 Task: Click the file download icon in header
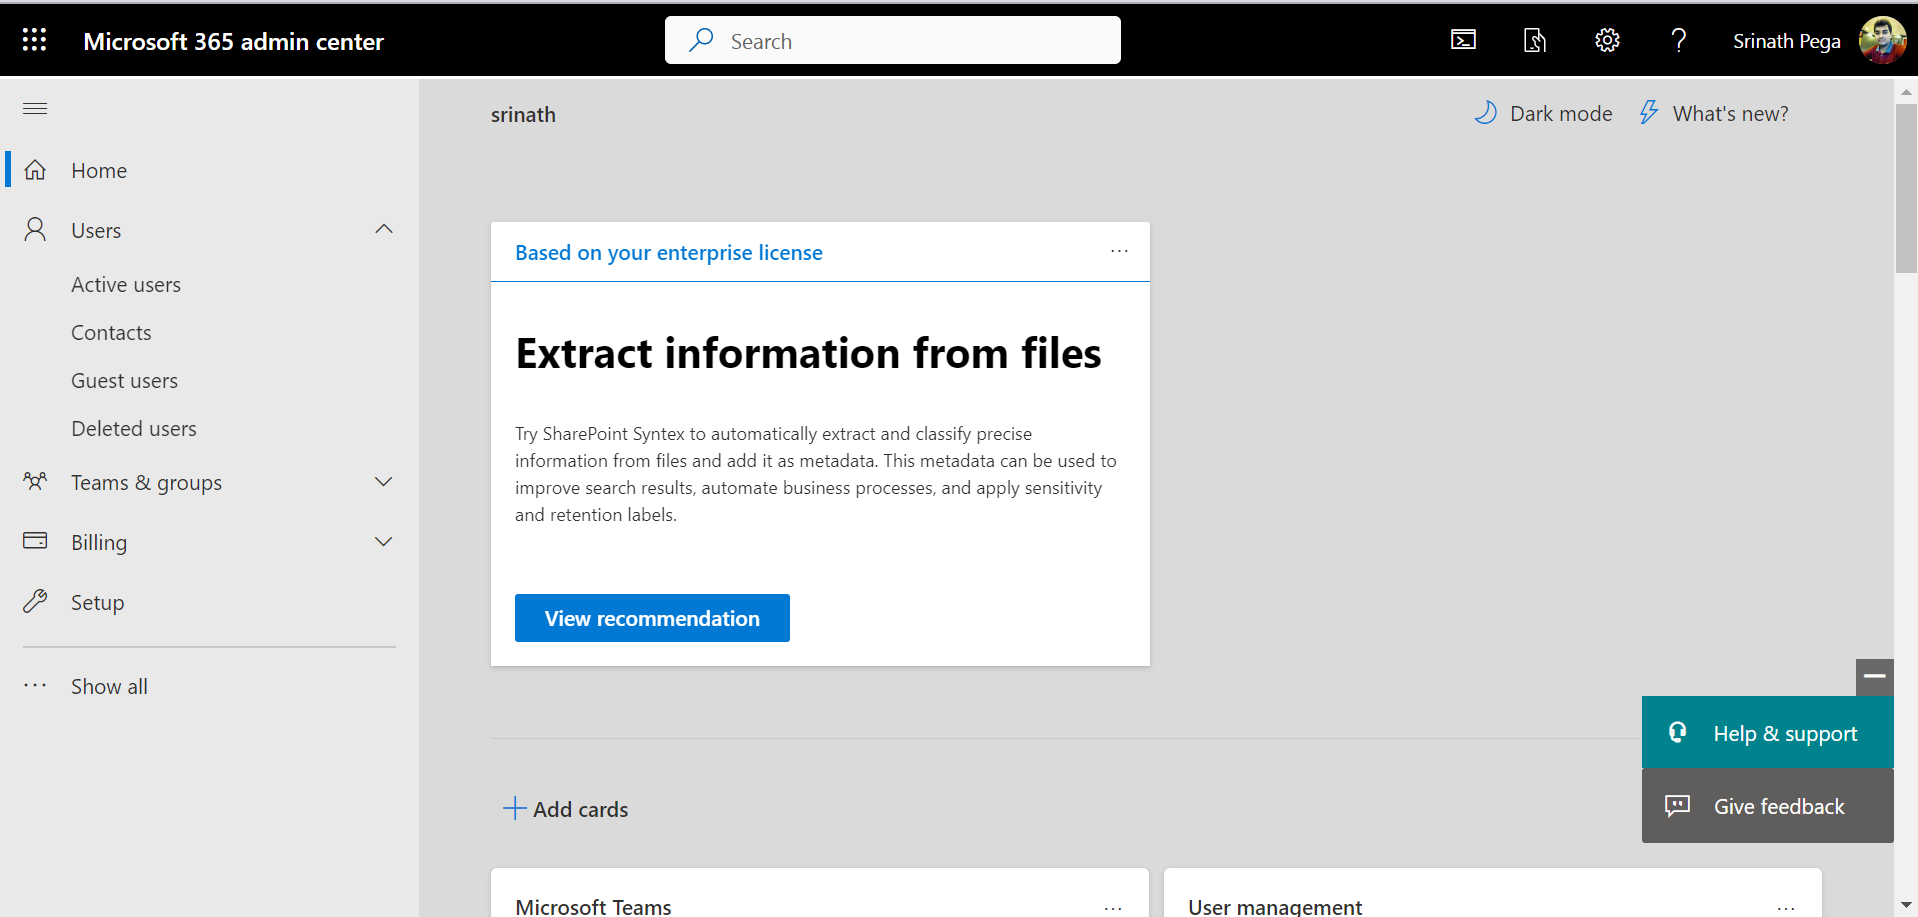coord(1534,40)
